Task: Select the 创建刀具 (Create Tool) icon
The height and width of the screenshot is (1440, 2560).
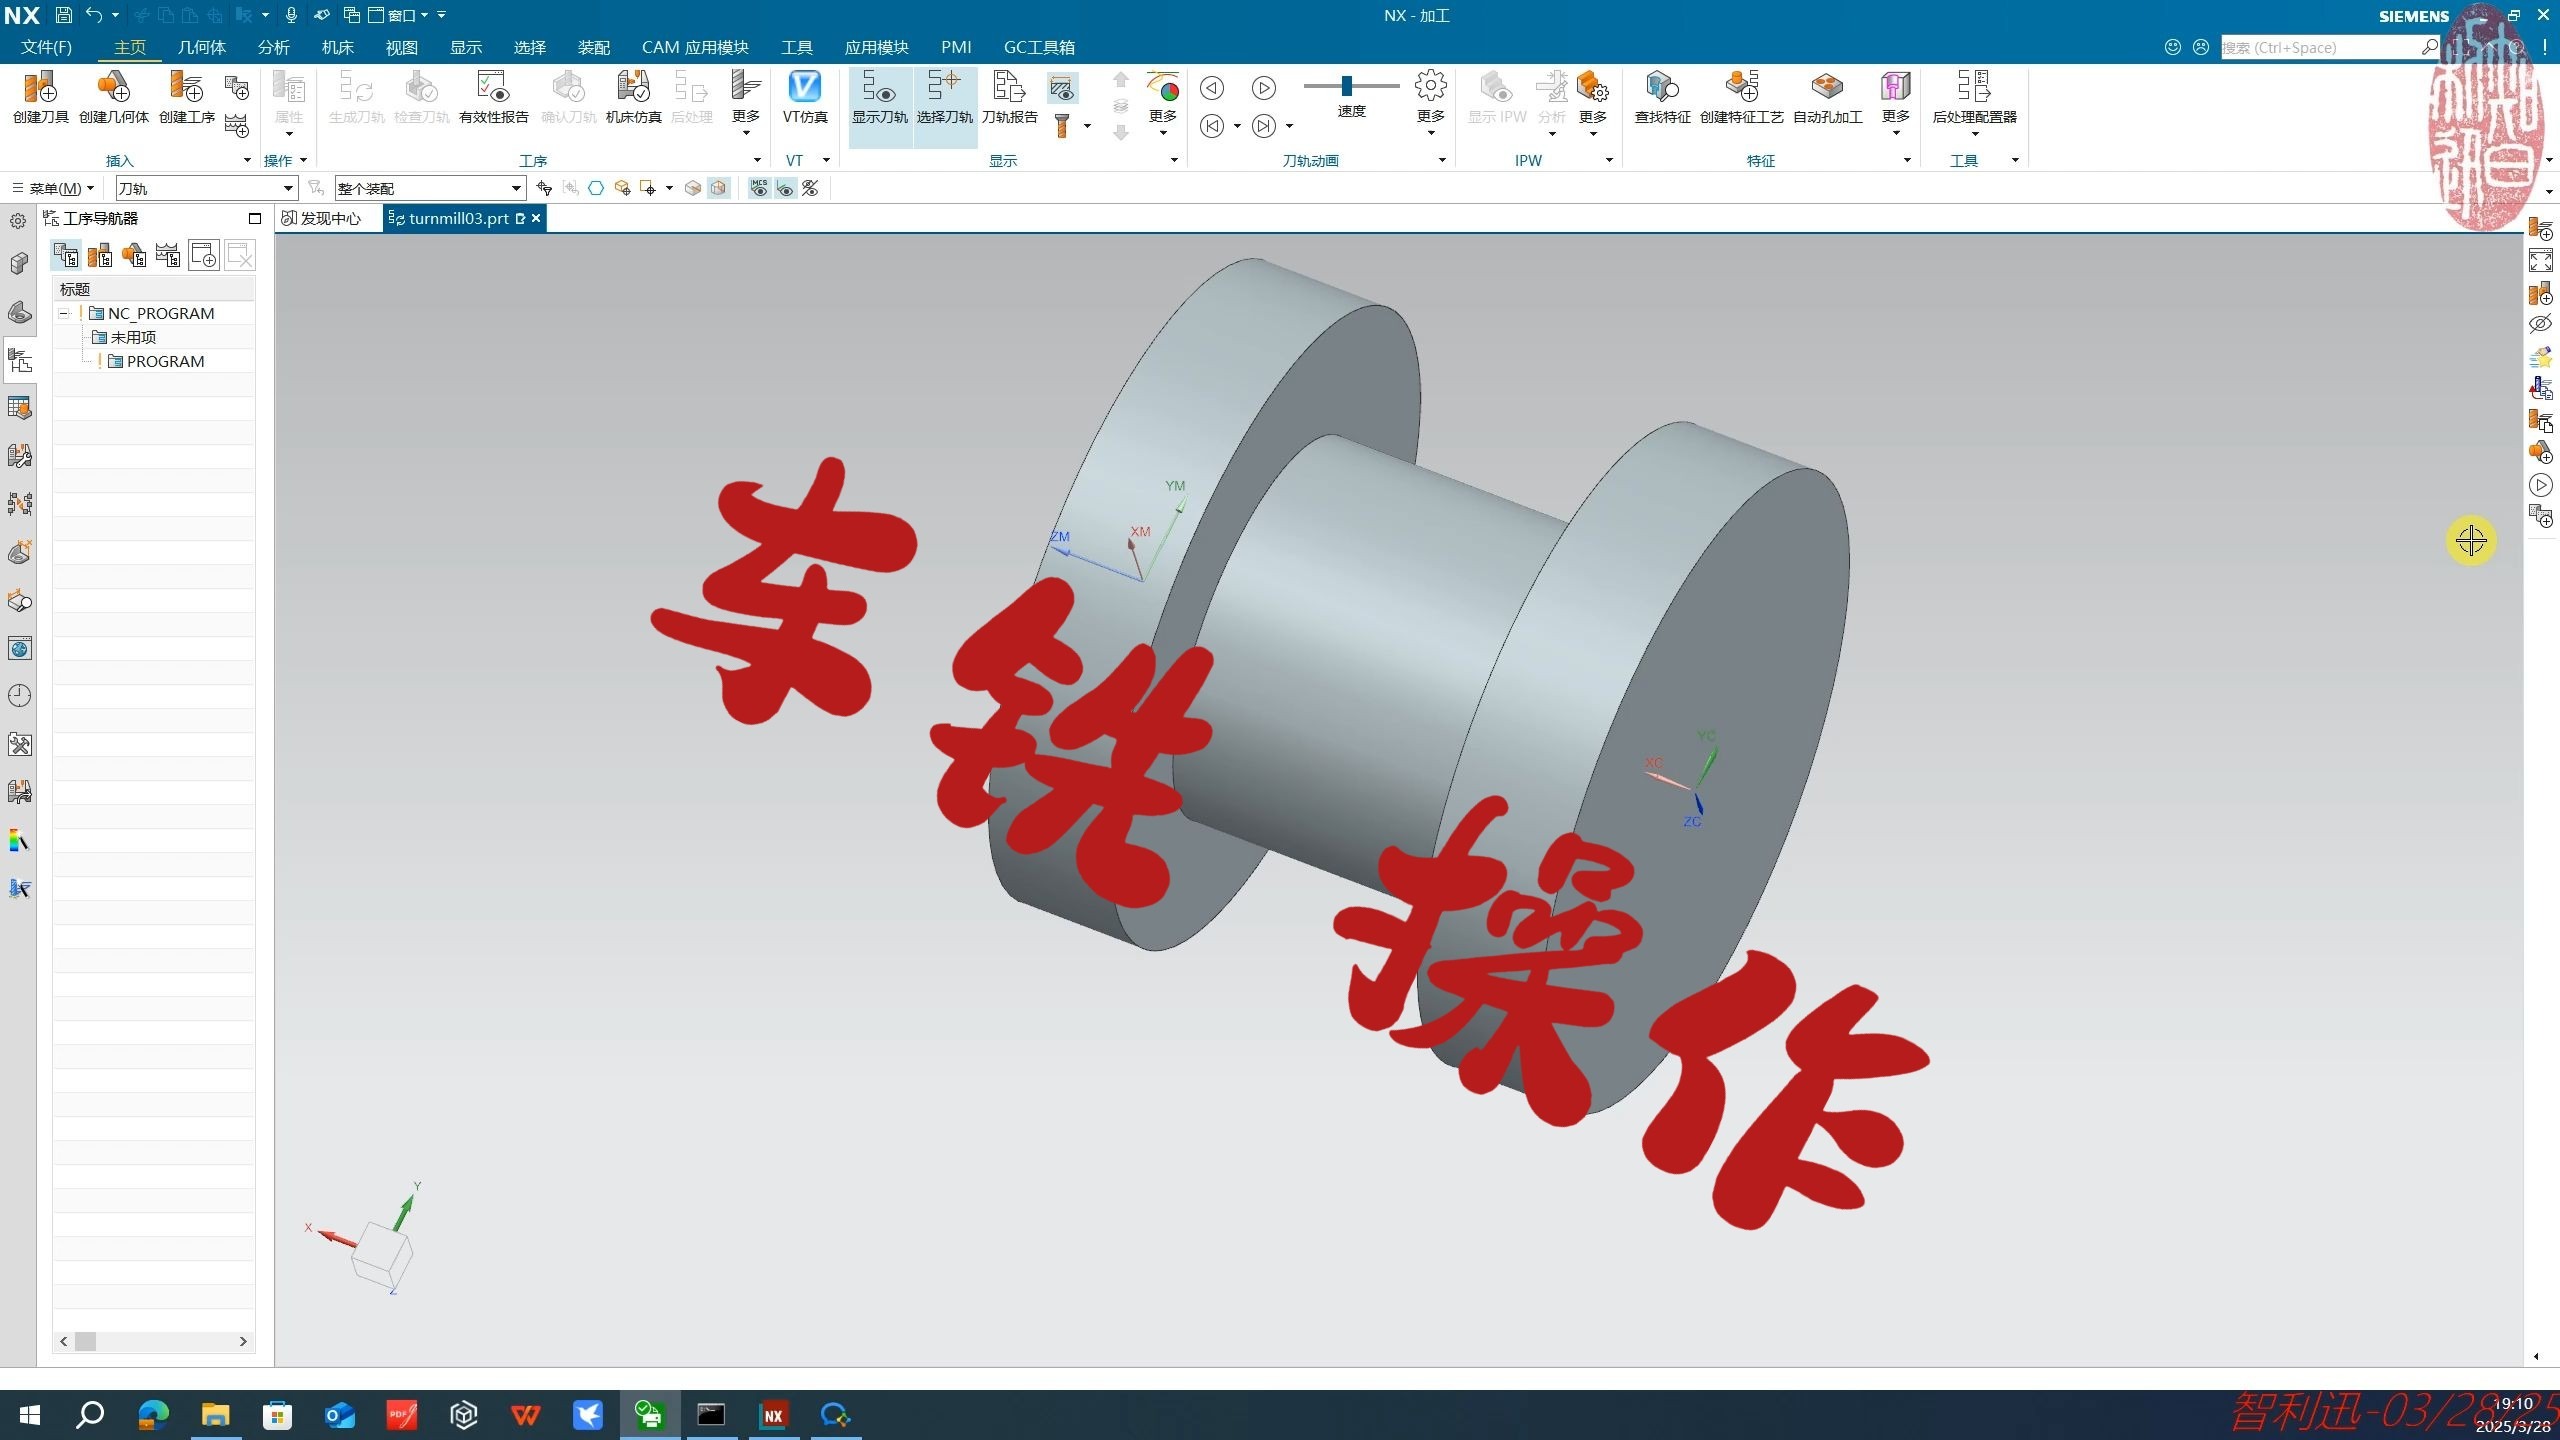Action: pyautogui.click(x=40, y=95)
